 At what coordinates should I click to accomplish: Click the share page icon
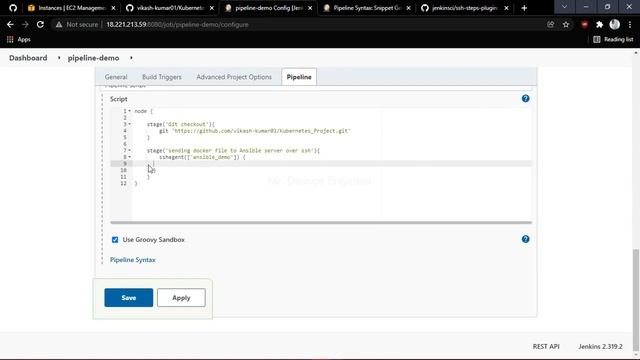551,24
